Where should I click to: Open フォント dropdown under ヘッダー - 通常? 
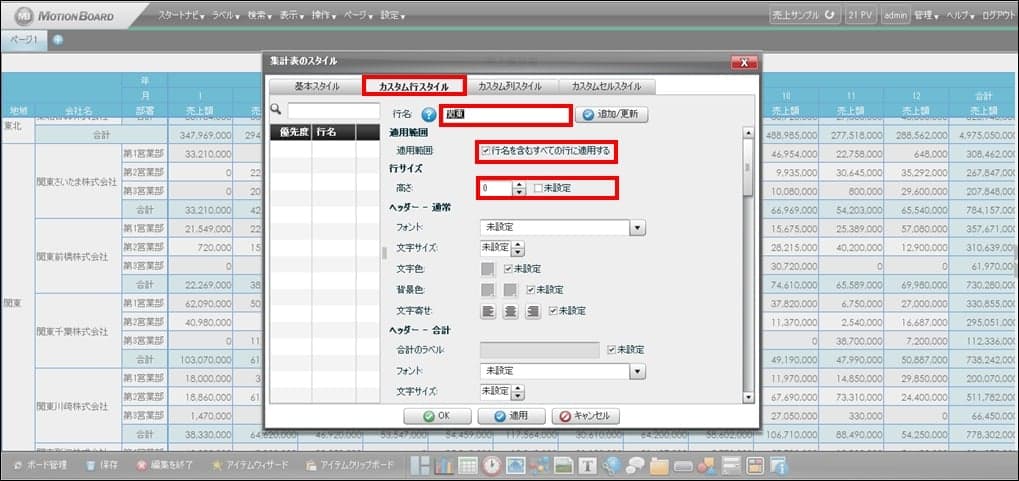[638, 228]
